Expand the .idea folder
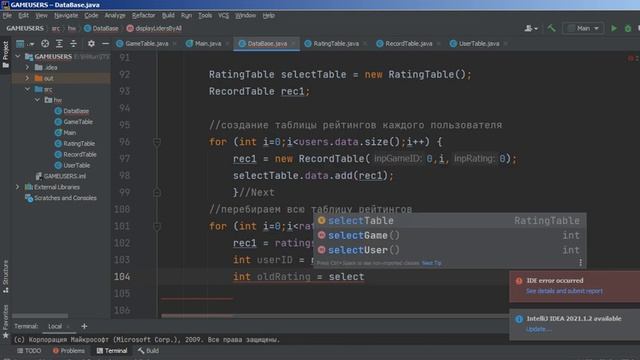 pyautogui.click(x=27, y=67)
